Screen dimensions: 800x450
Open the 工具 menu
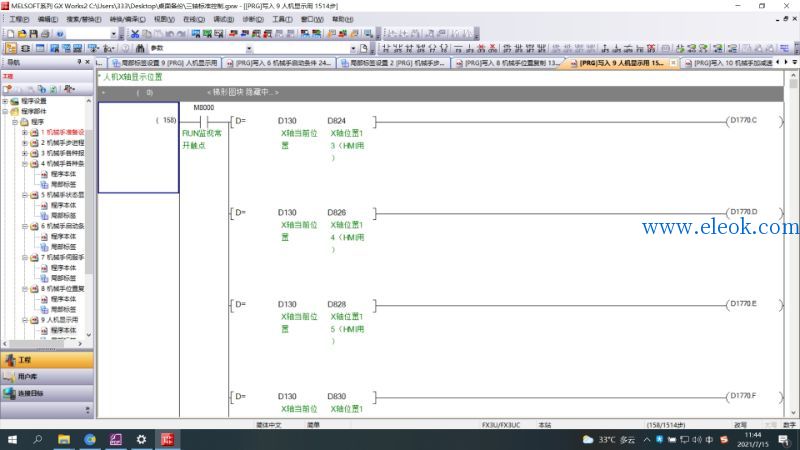282,19
